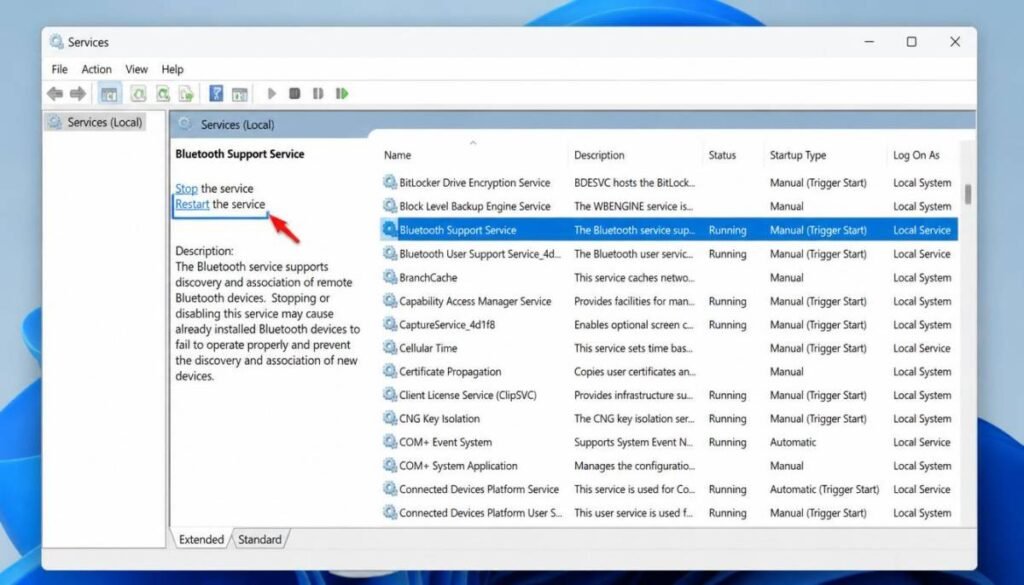Click gear icon of BitLocker Drive Encryption Service
This screenshot has height=585, width=1024.
(390, 183)
